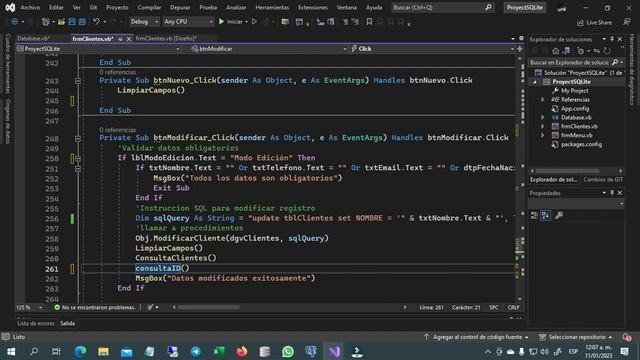Click the Undo arrow icon
The image size is (640, 360).
(96, 22)
